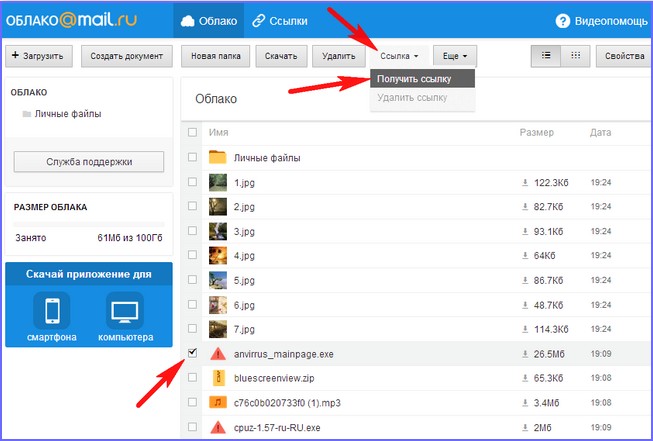Check the box for bluescreenview.zip
This screenshot has width=653, height=441.
pyautogui.click(x=192, y=377)
